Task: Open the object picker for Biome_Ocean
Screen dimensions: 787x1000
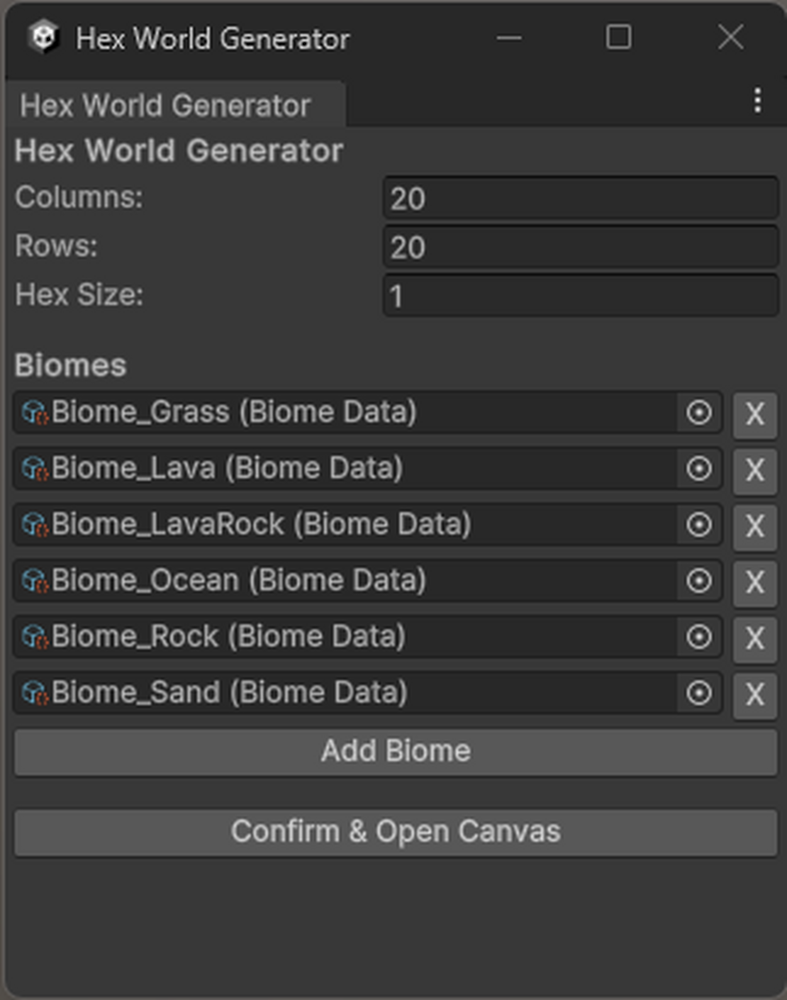Action: tap(699, 581)
